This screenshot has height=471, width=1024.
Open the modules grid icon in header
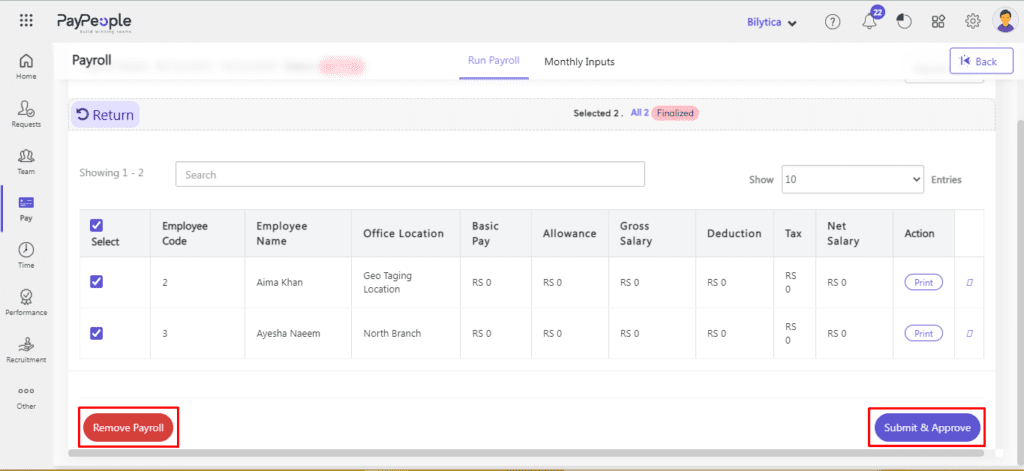click(938, 22)
